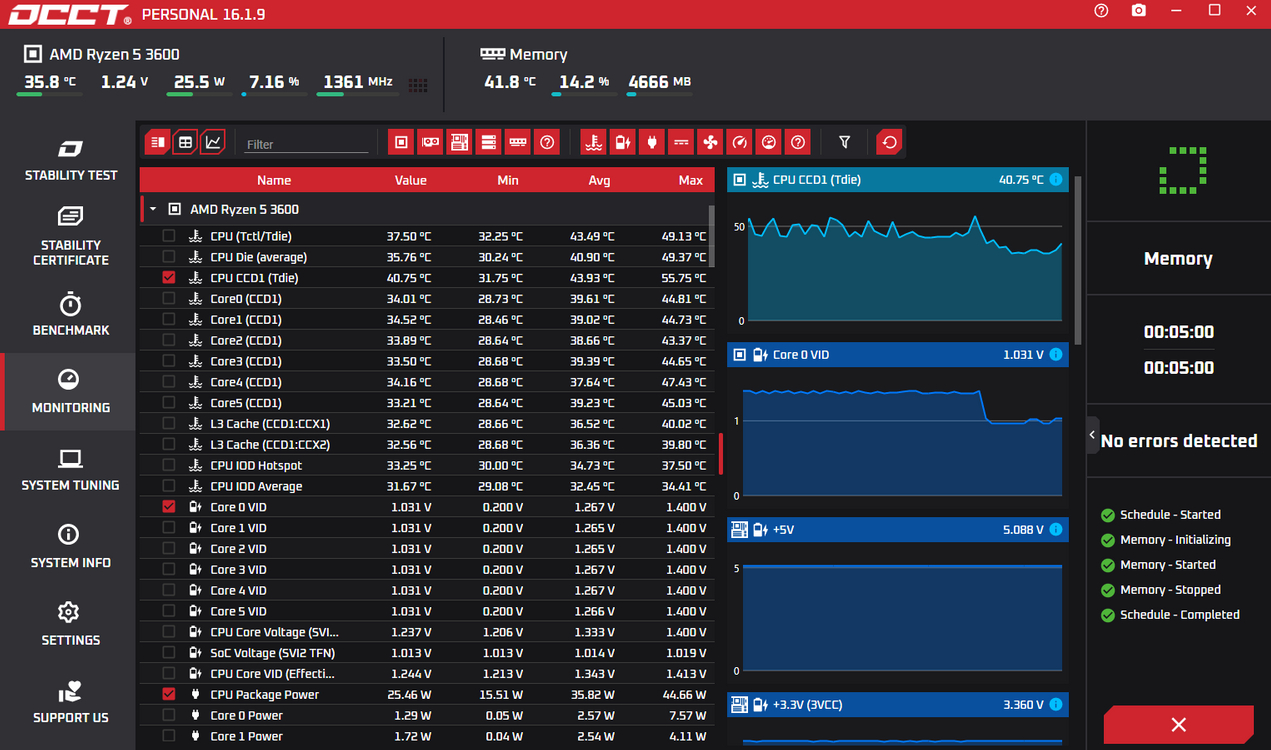1271x750 pixels.
Task: Uncheck the CPU Package Power checkbox
Action: click(169, 694)
